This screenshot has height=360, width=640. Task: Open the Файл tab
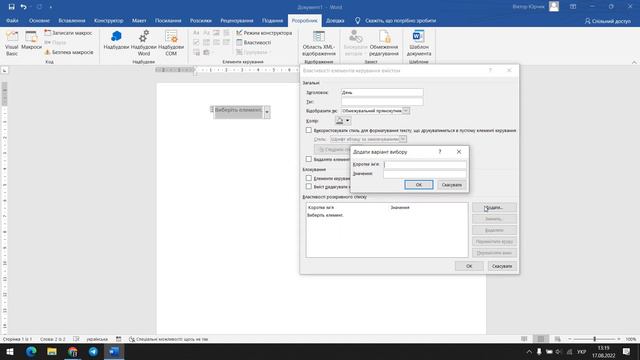click(12, 20)
